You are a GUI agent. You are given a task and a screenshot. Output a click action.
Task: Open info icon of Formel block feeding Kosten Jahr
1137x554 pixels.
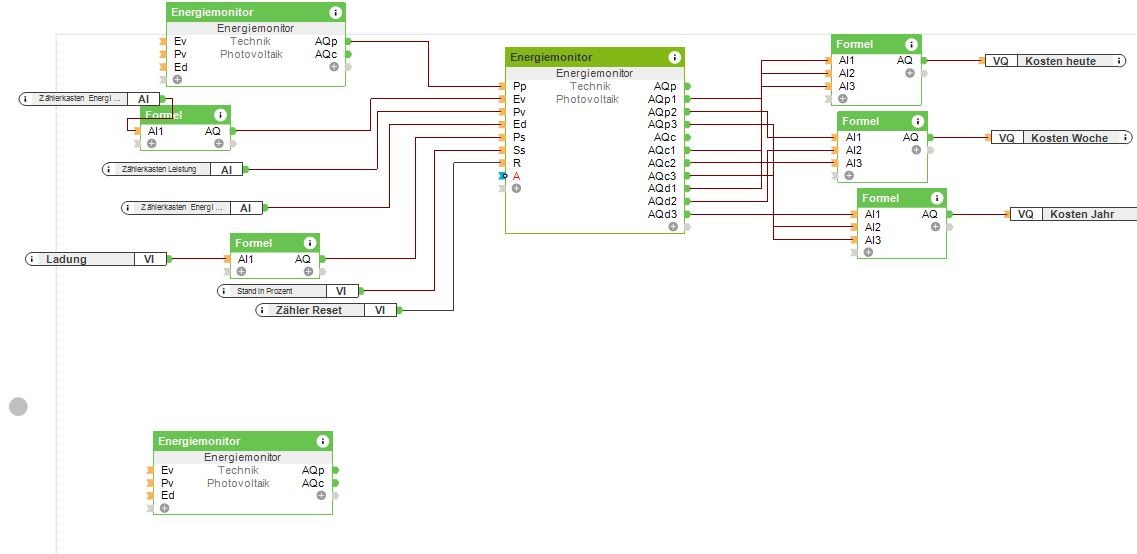tap(936, 198)
